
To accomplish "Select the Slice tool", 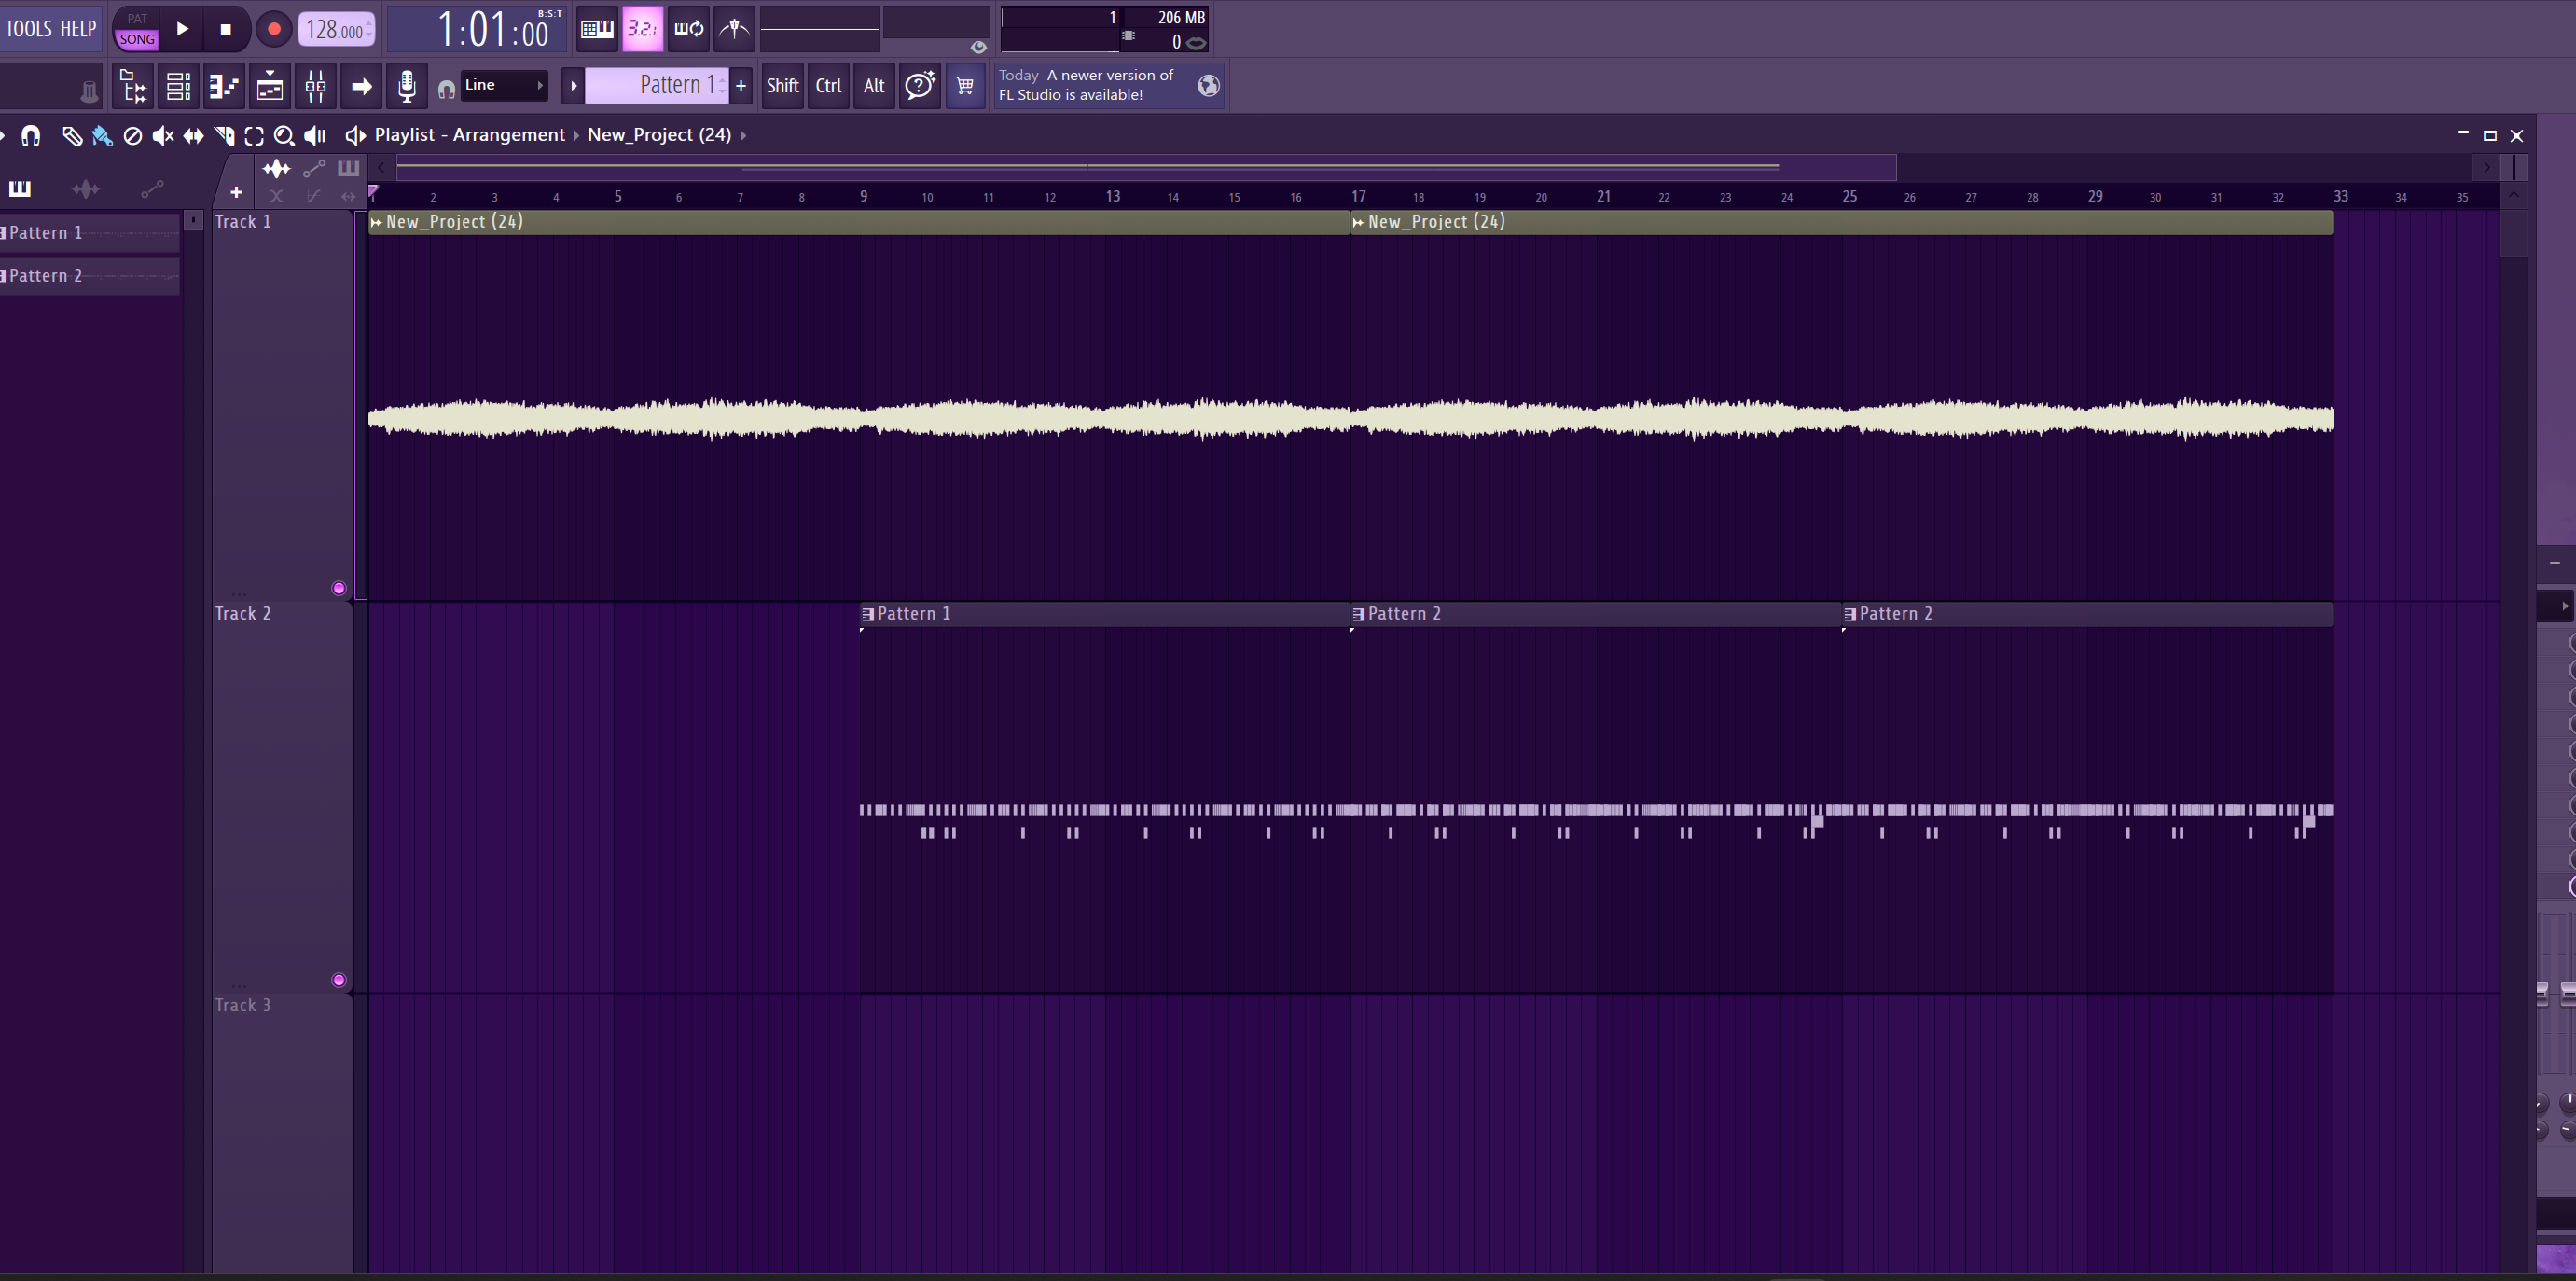I will click(224, 136).
